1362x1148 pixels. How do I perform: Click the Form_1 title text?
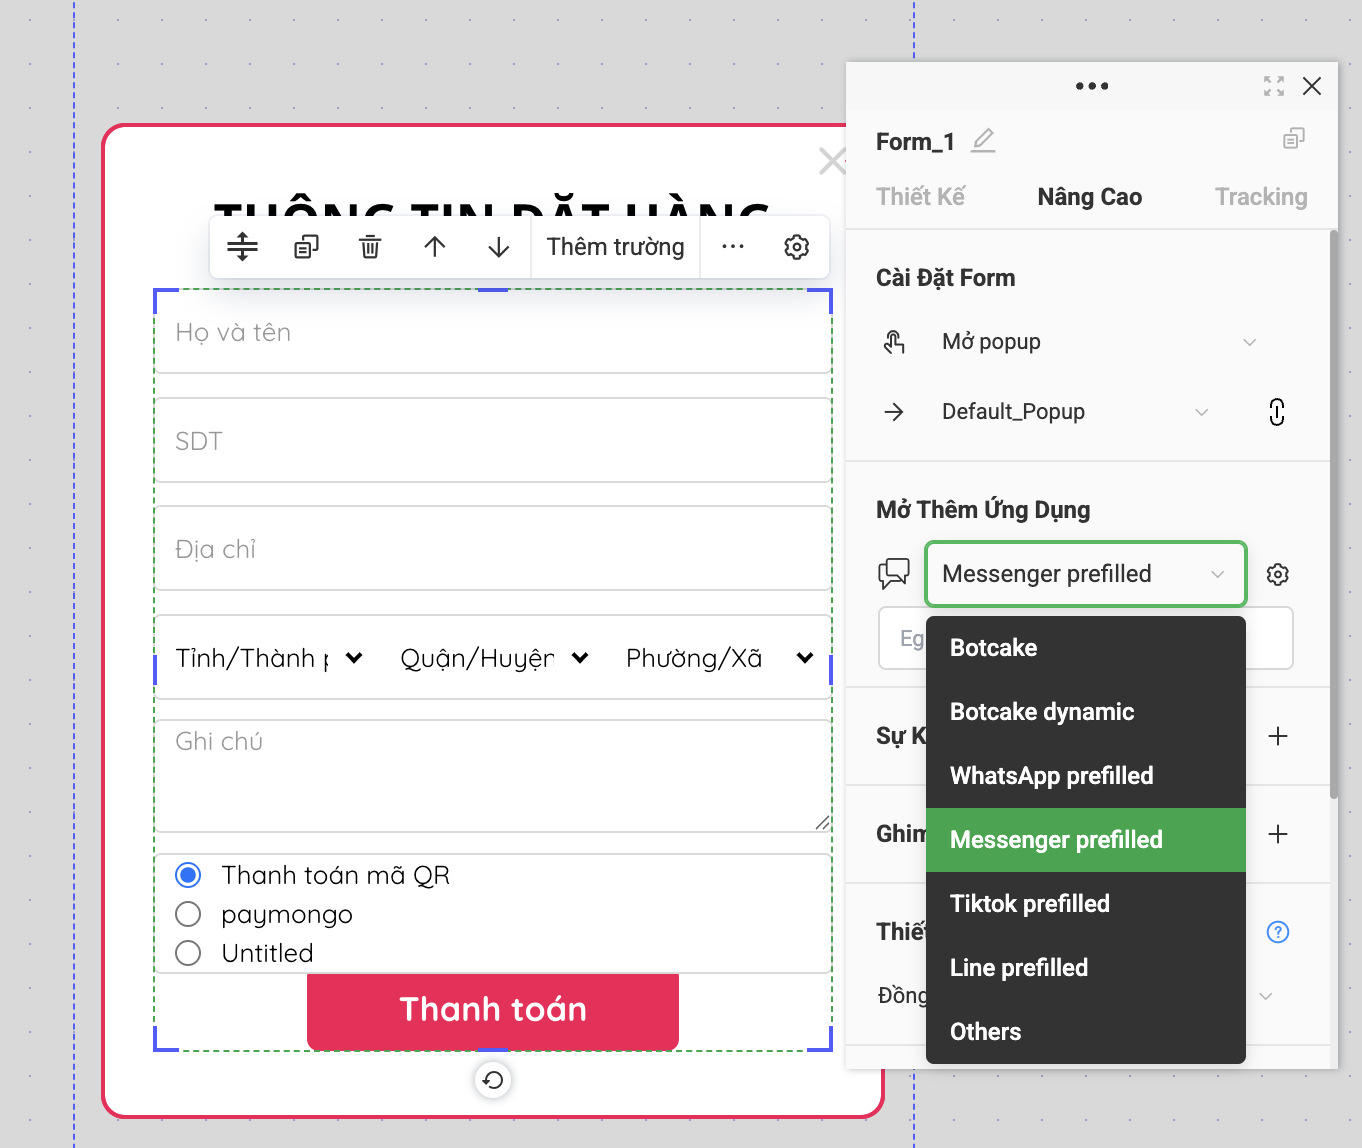pos(915,141)
